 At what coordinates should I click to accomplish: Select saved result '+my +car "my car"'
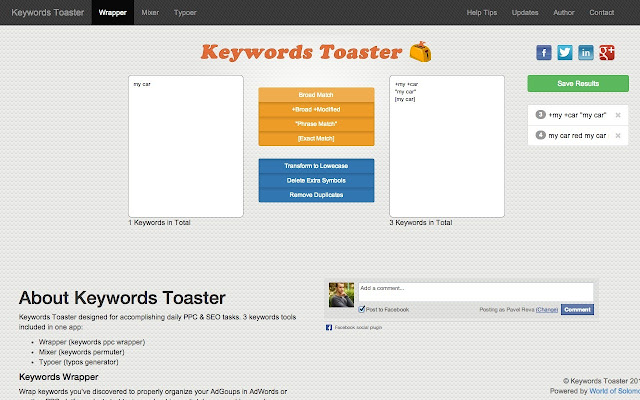pos(578,115)
